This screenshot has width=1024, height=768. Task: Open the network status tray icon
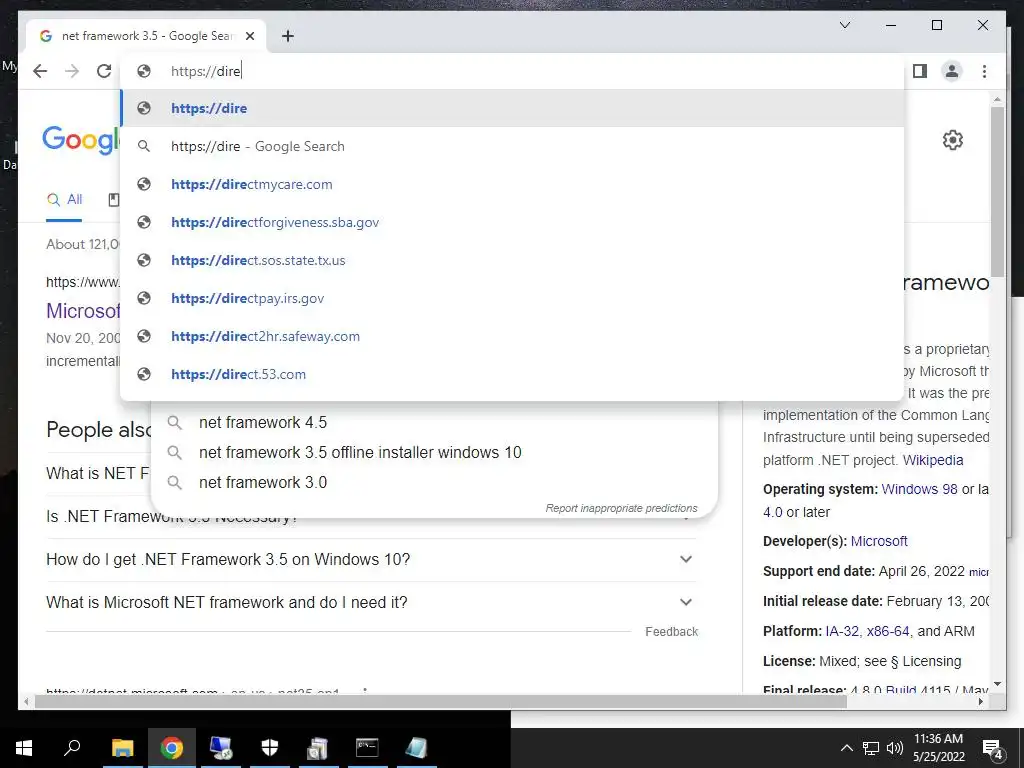click(x=871, y=748)
